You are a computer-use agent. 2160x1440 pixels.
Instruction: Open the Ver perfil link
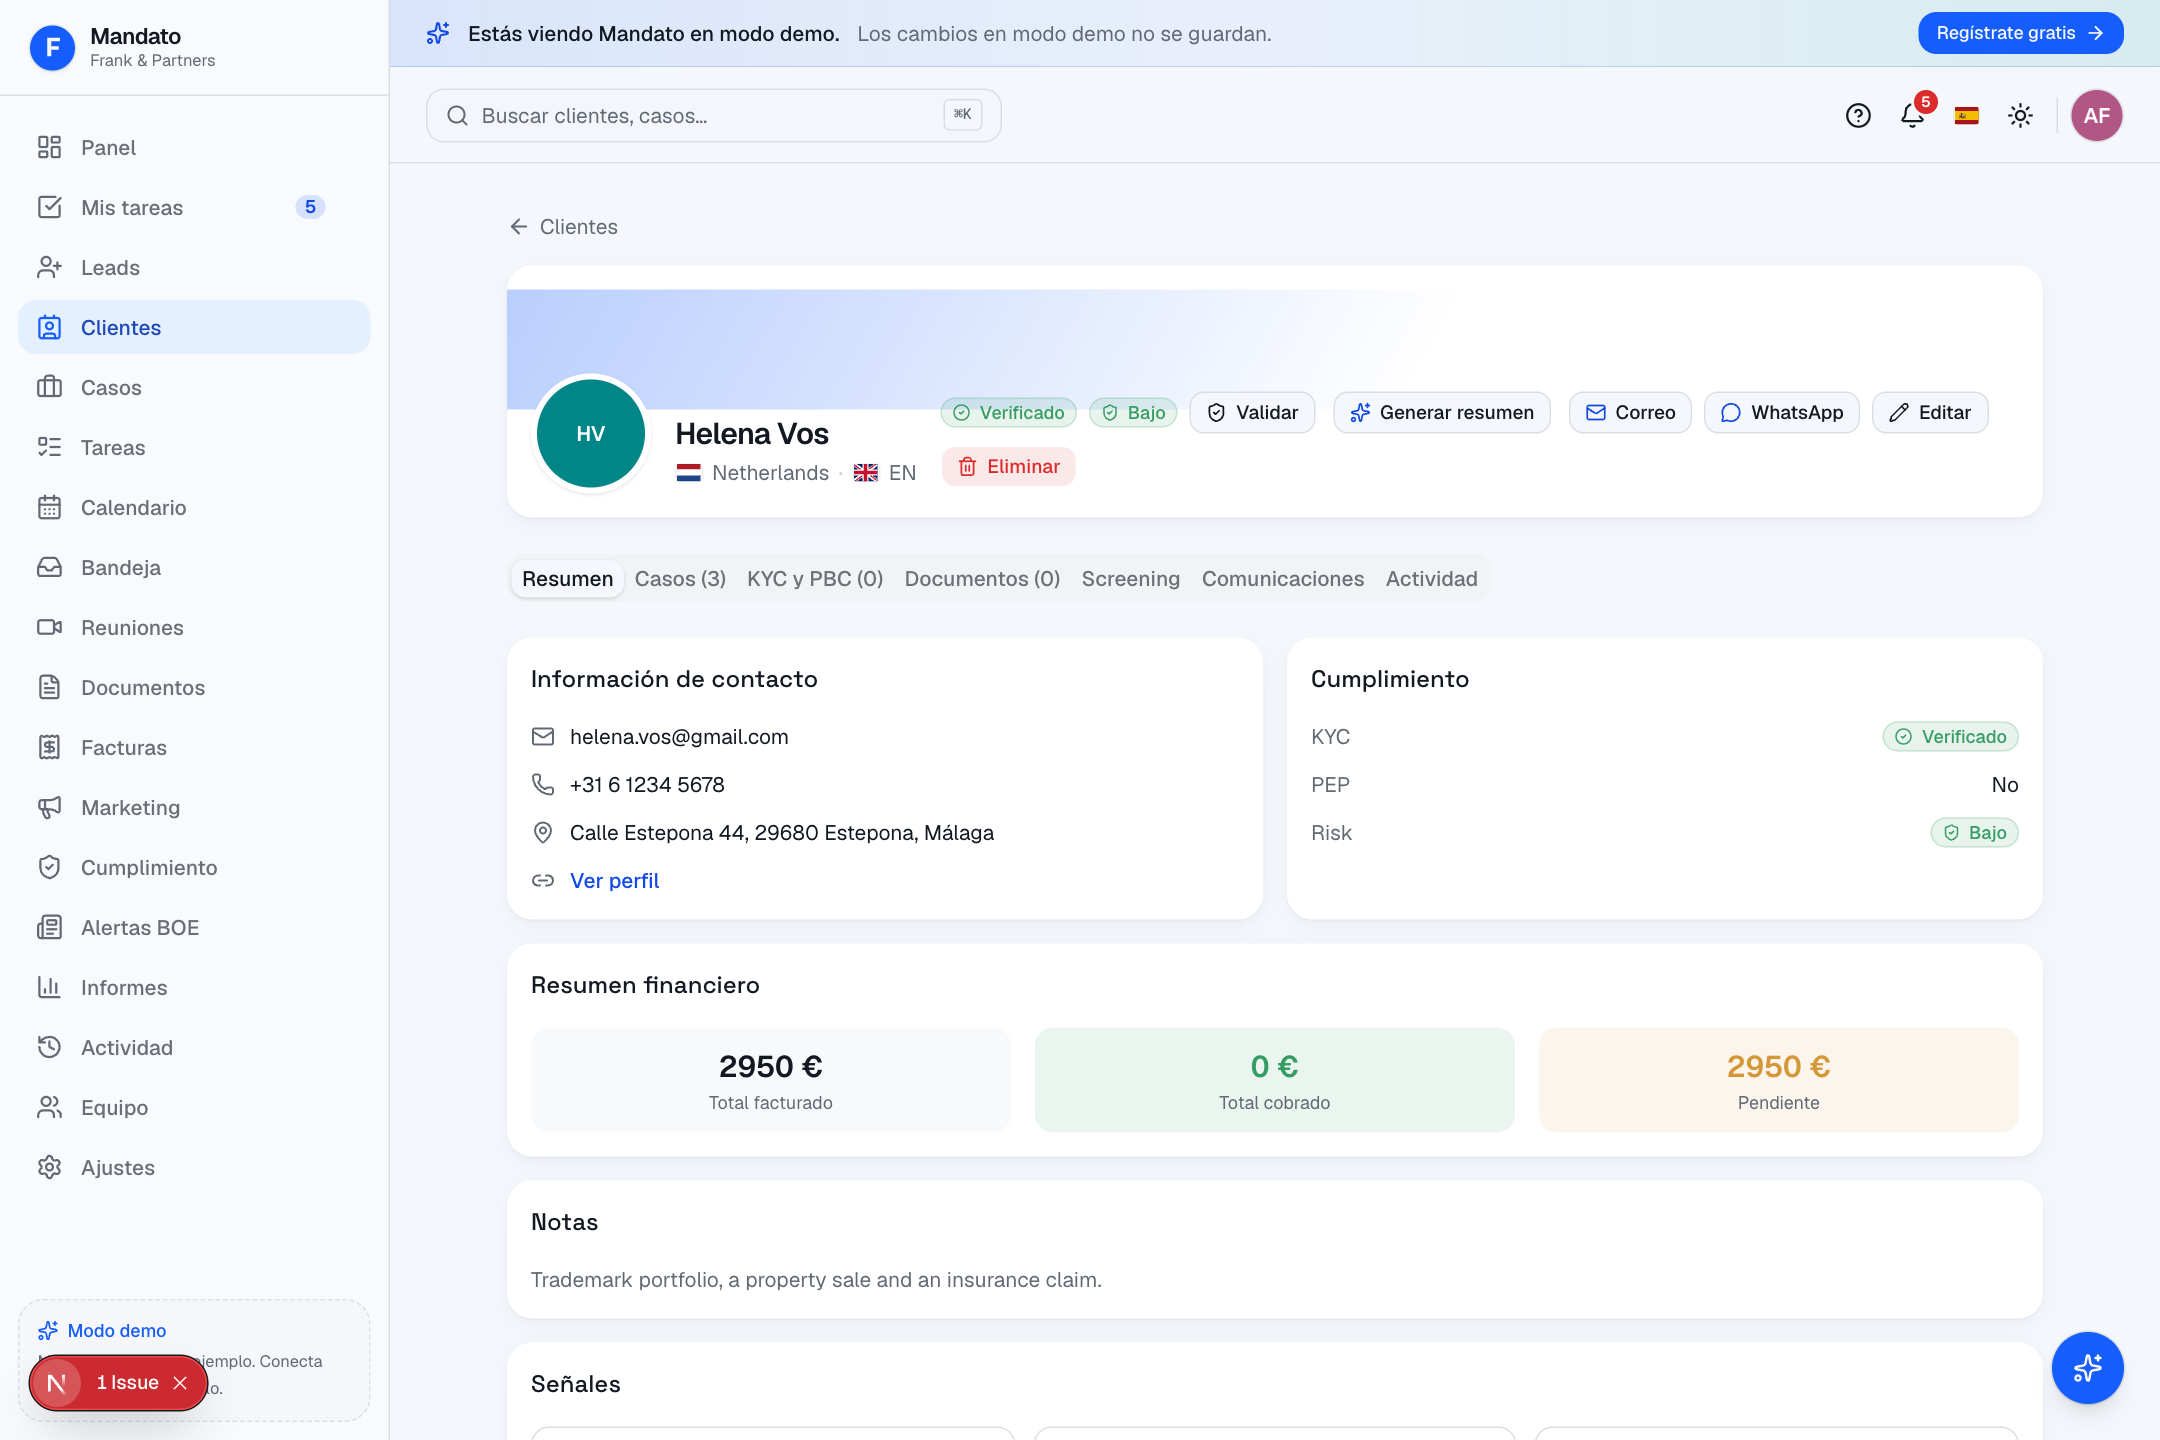614,881
